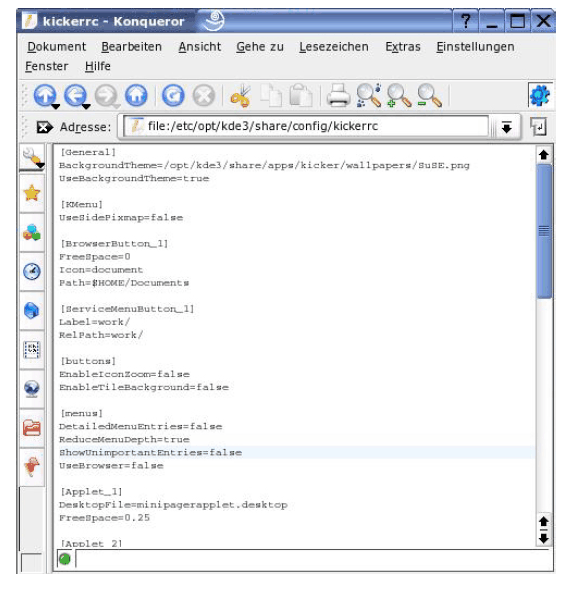Zoom in with the plus magnifier

398,96
